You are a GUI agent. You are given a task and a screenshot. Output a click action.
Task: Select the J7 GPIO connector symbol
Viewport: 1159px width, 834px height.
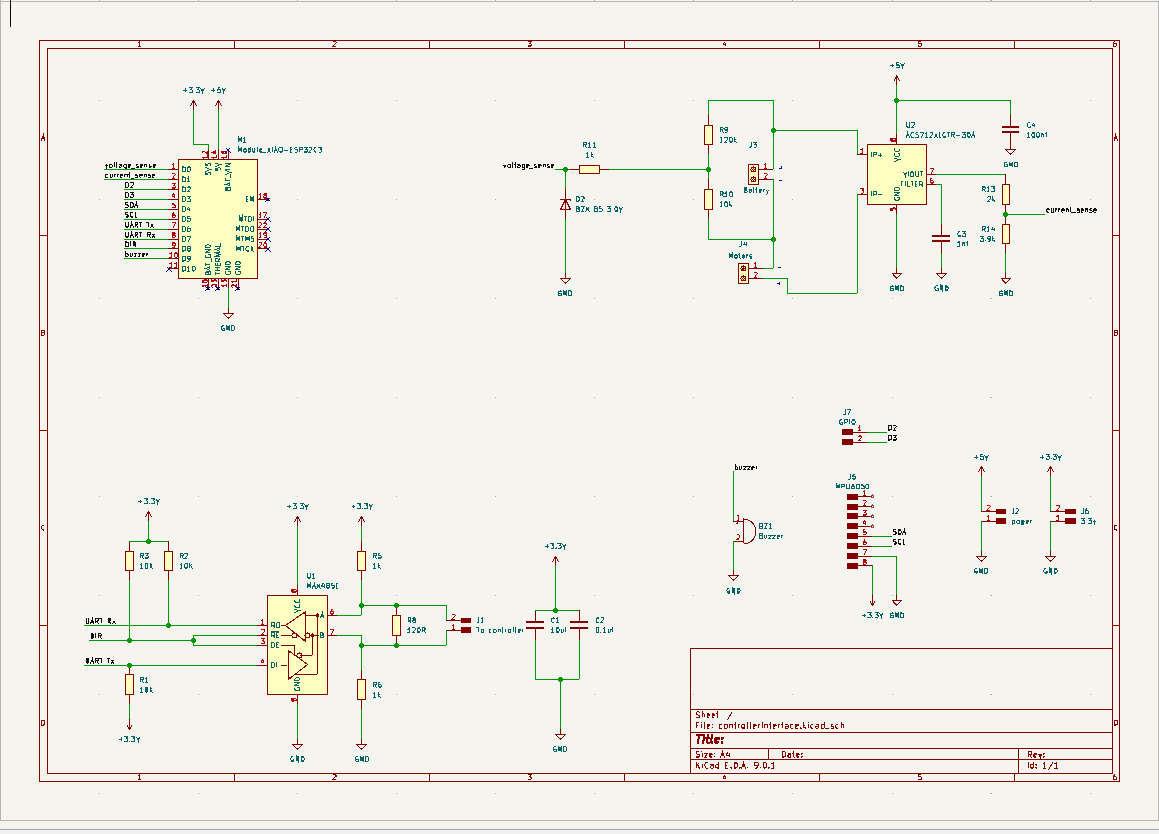(x=847, y=435)
